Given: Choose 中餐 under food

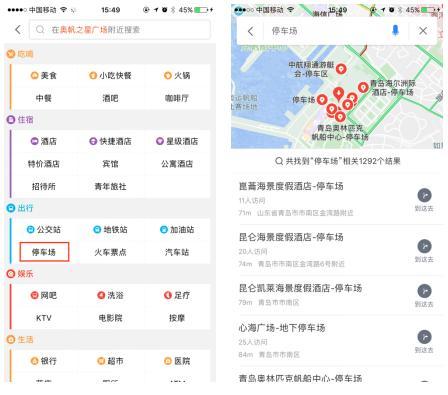Looking at the screenshot, I should (44, 98).
